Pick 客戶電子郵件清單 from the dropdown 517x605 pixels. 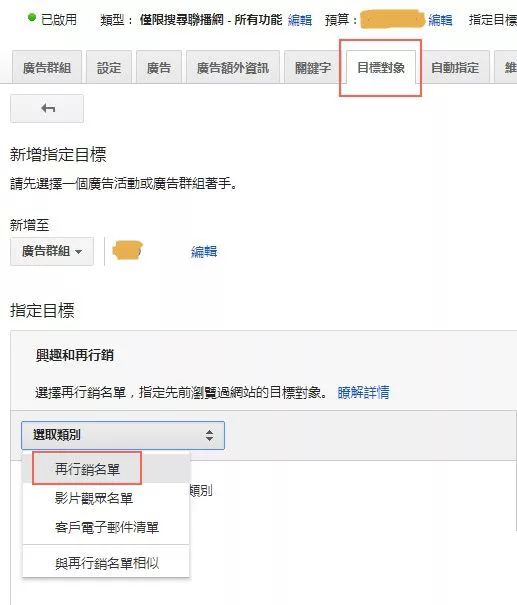pyautogui.click(x=107, y=527)
